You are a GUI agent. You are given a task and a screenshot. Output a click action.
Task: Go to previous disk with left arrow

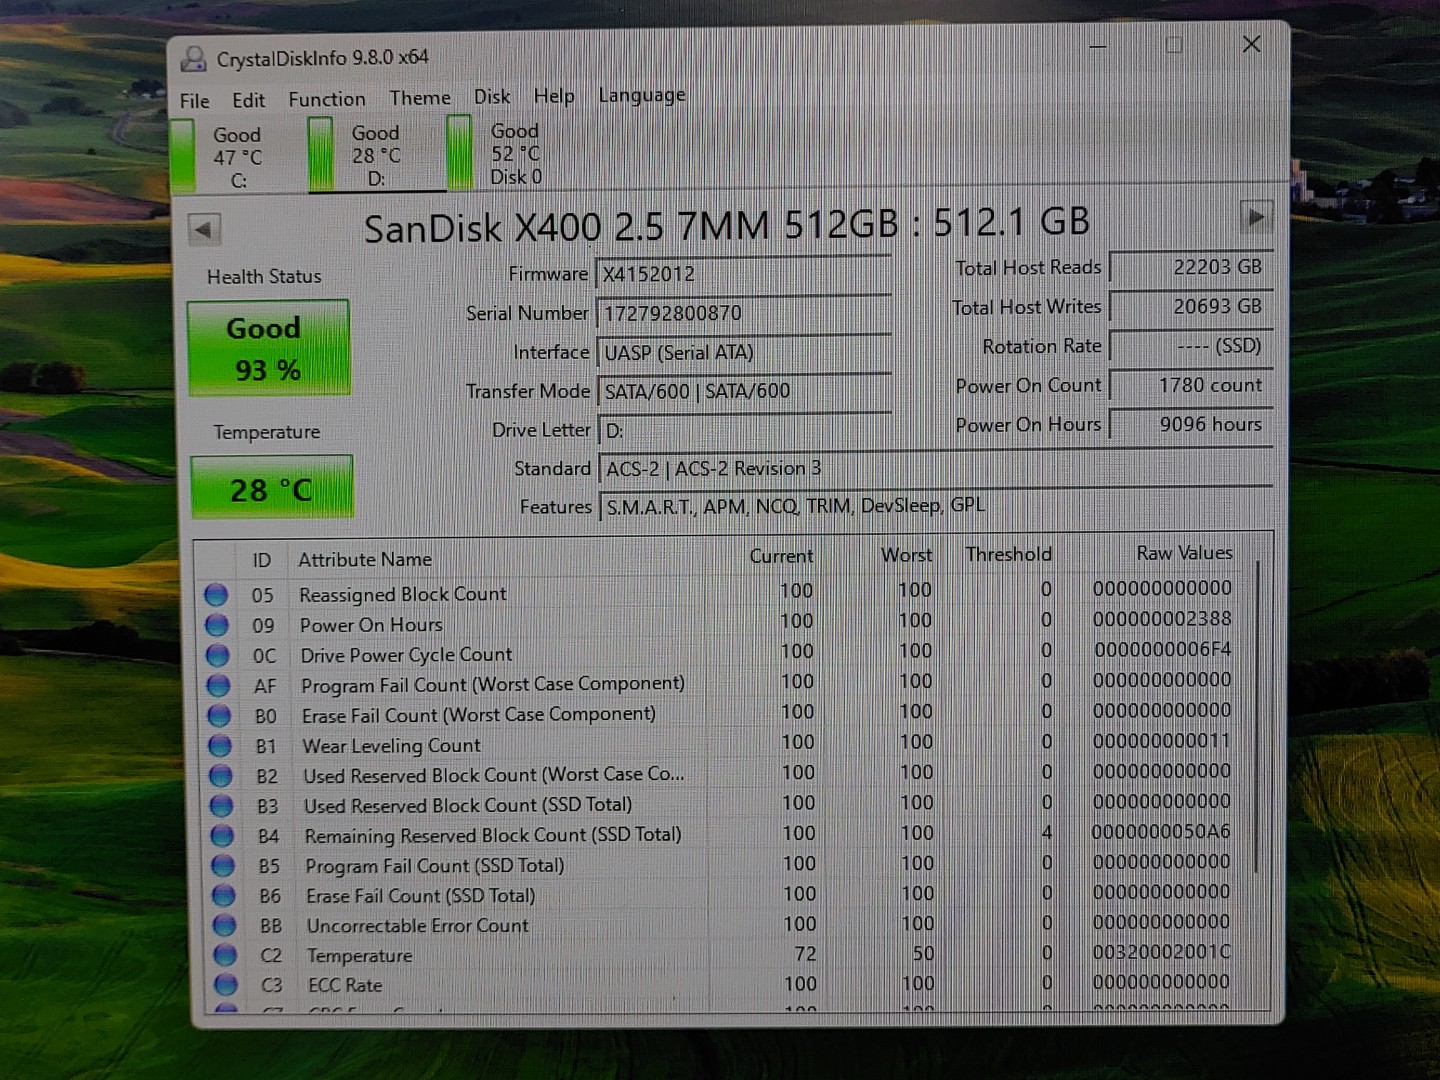(x=204, y=229)
